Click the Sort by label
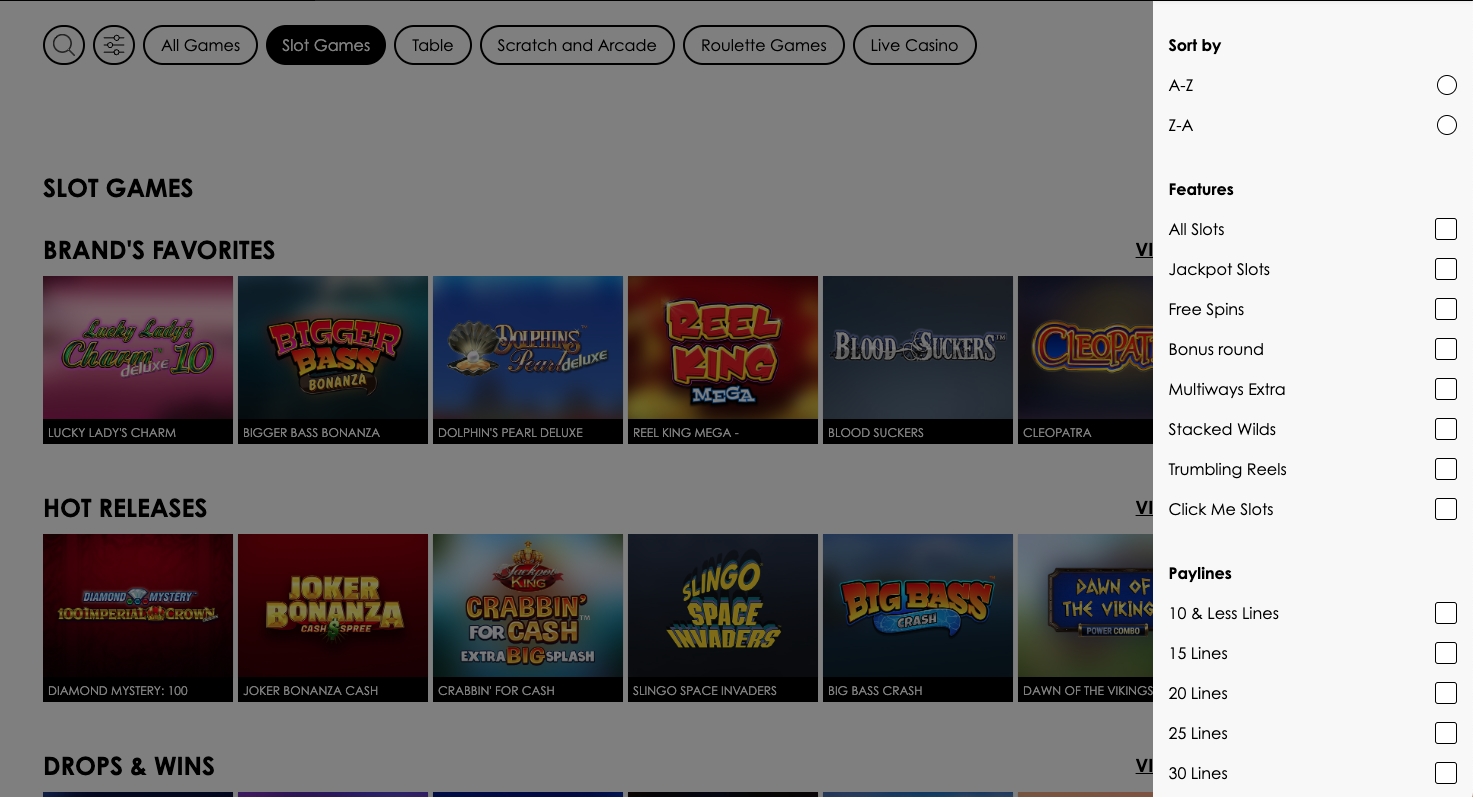This screenshot has height=797, width=1473. [1194, 45]
